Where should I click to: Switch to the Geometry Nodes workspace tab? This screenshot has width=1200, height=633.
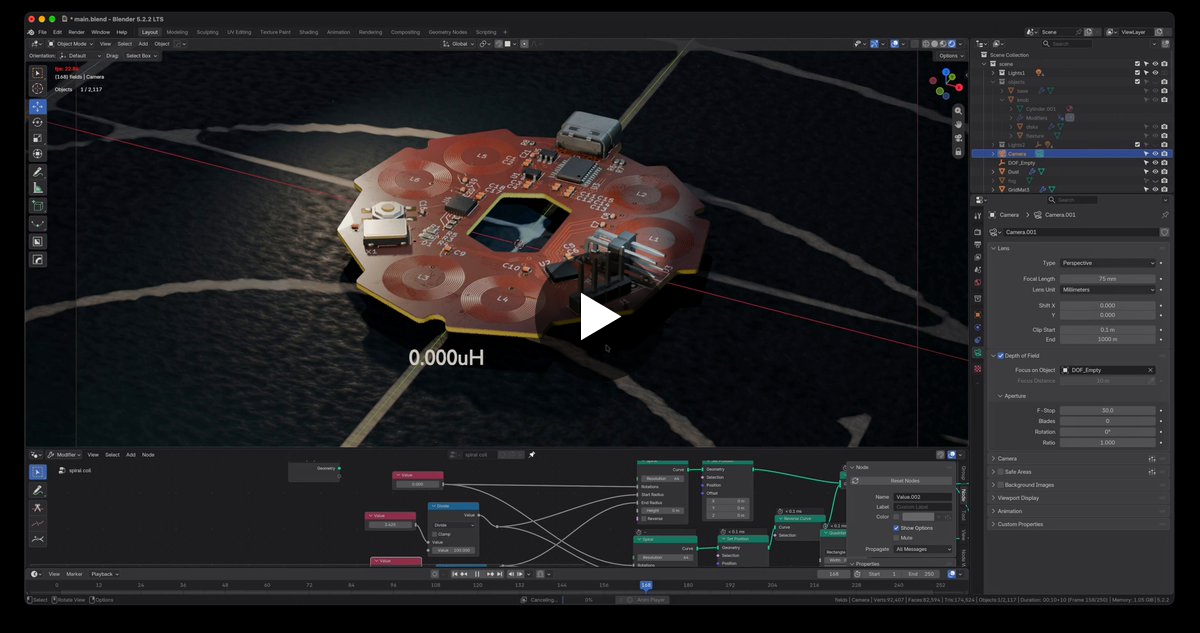coord(448,32)
